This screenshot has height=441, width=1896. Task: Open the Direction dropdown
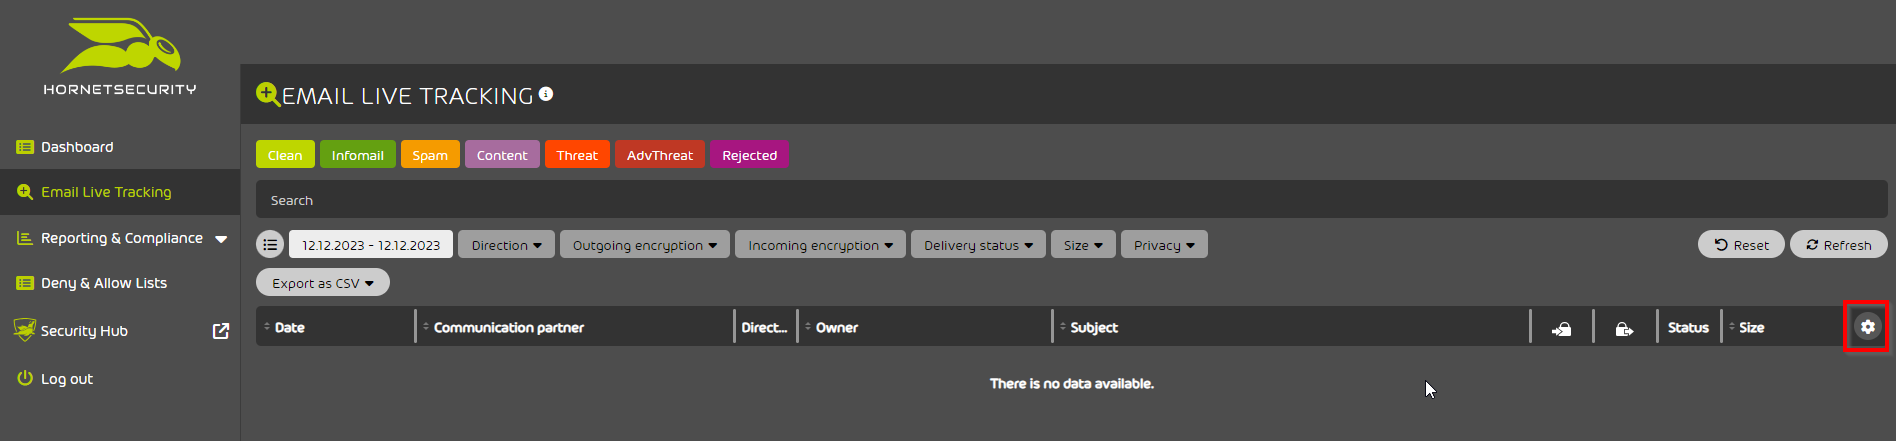click(506, 245)
